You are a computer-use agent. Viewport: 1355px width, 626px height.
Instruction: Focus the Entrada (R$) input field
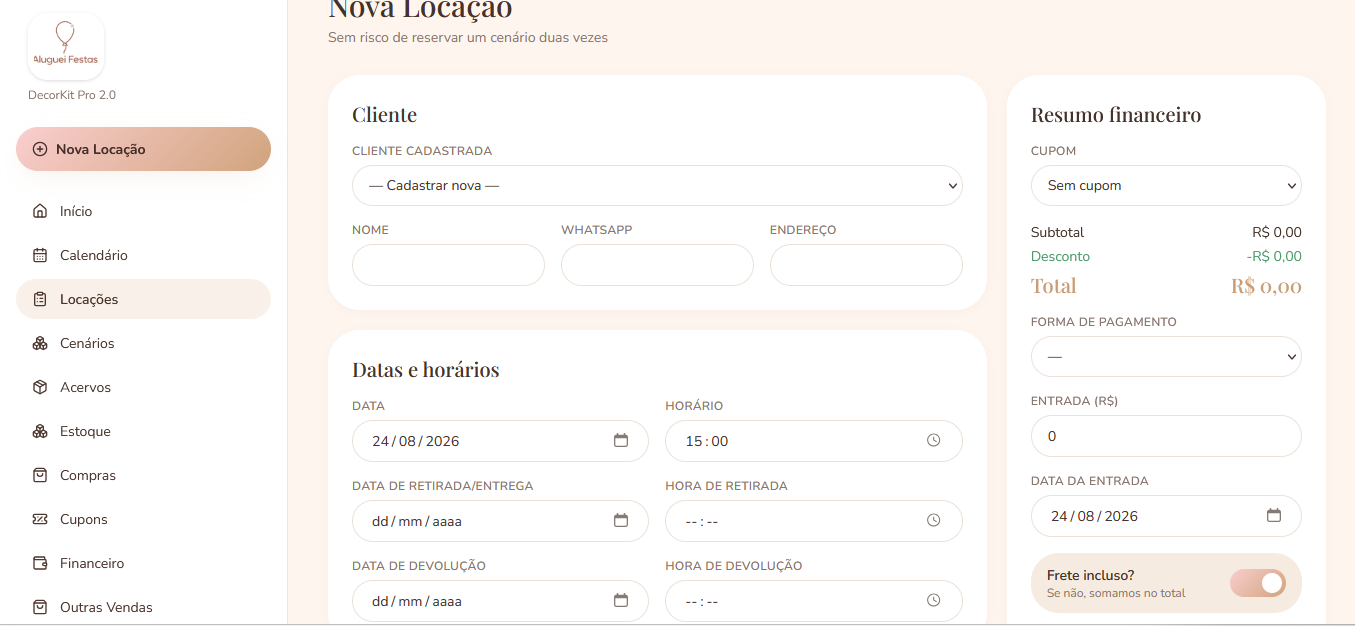(x=1166, y=436)
